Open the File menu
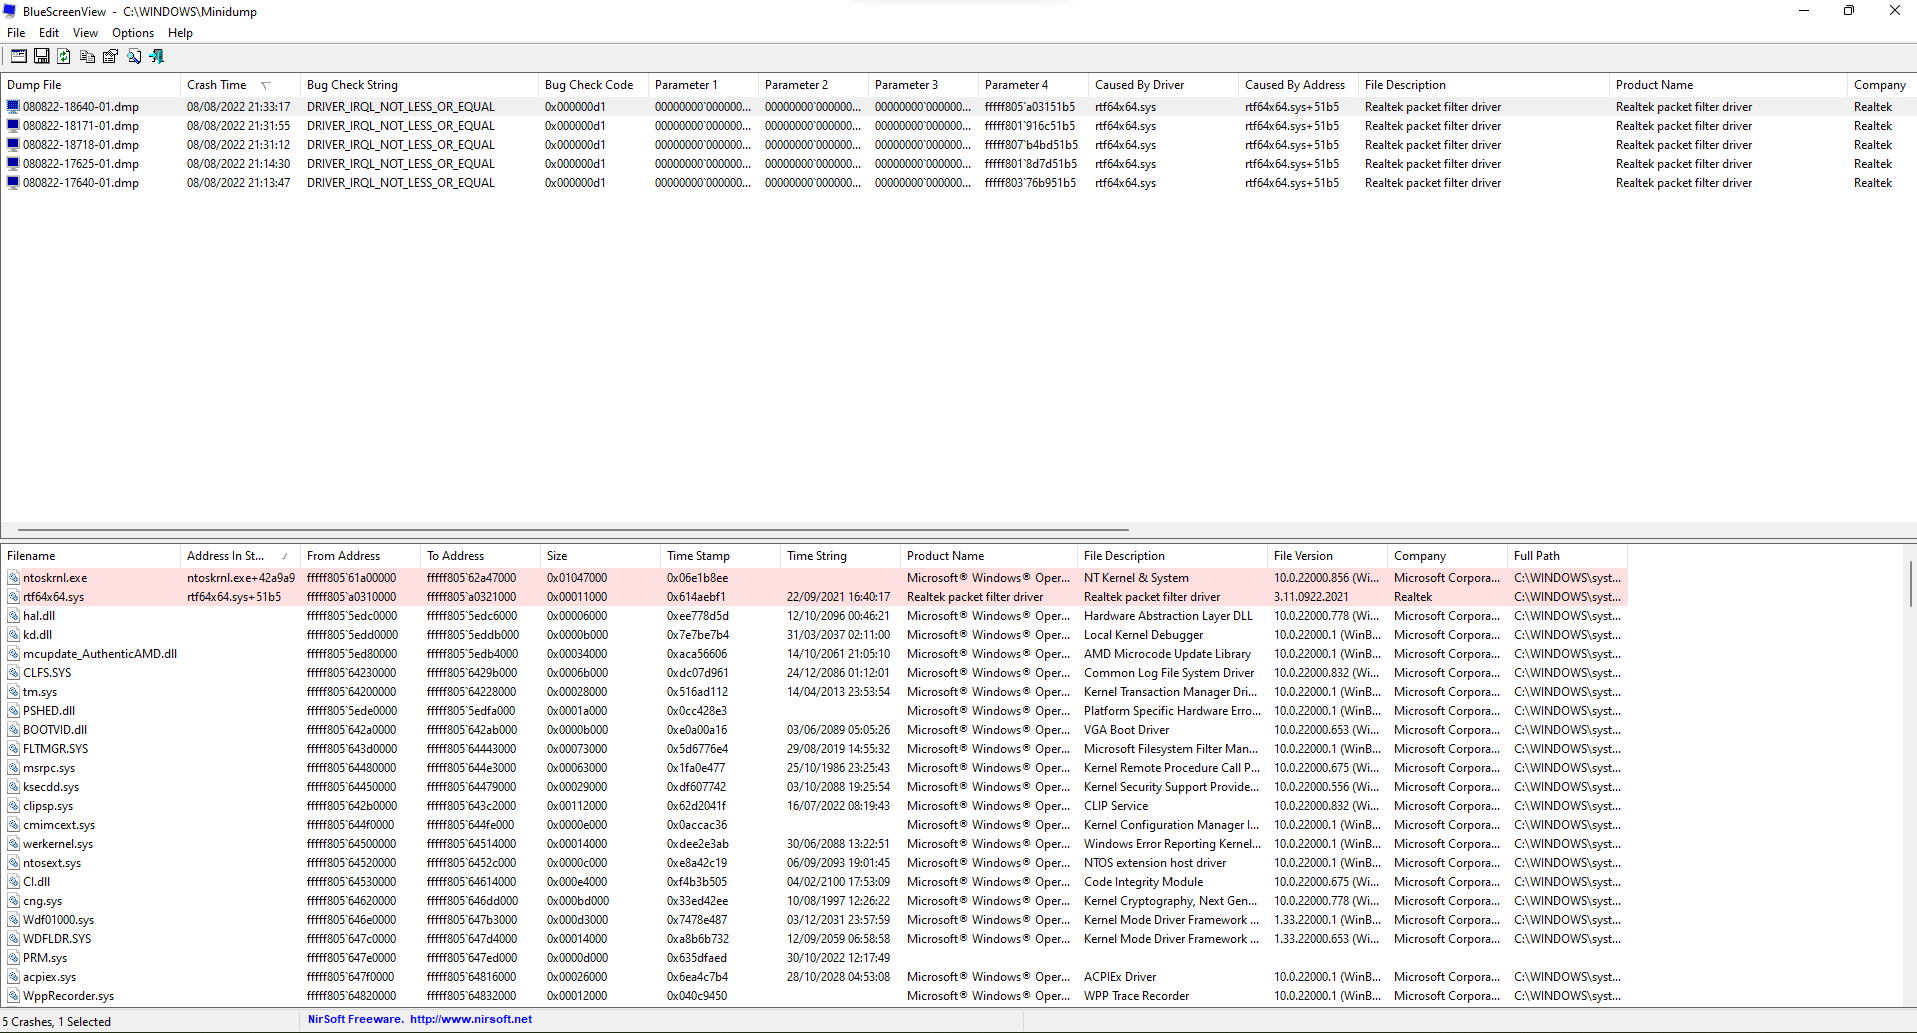This screenshot has width=1917, height=1033. (15, 32)
